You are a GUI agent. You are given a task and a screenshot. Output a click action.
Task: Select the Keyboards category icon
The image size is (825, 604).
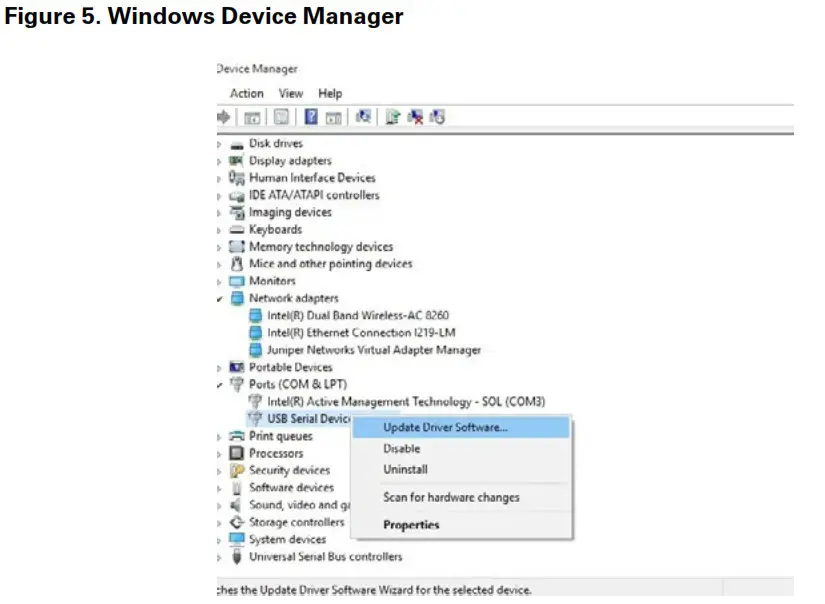(237, 229)
